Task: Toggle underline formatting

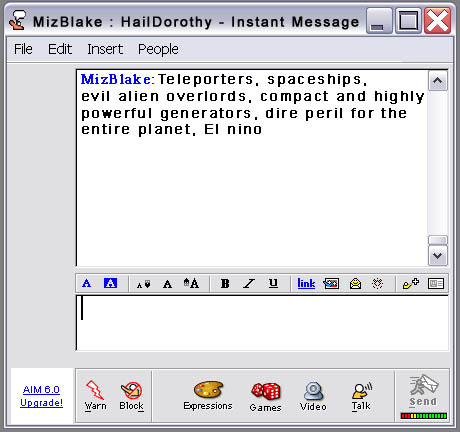Action: coord(273,283)
